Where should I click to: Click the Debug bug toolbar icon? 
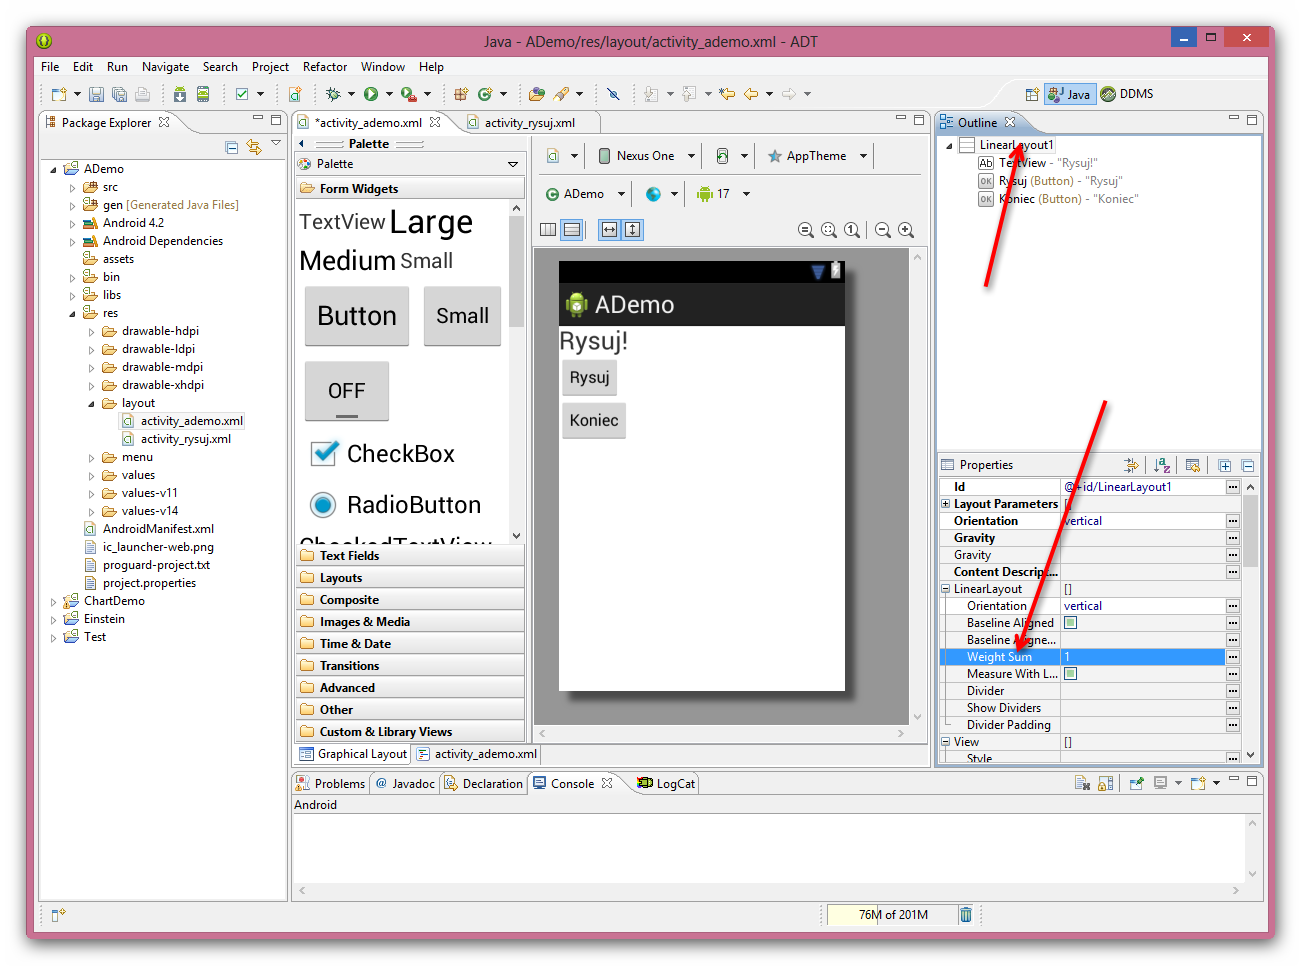coord(333,94)
